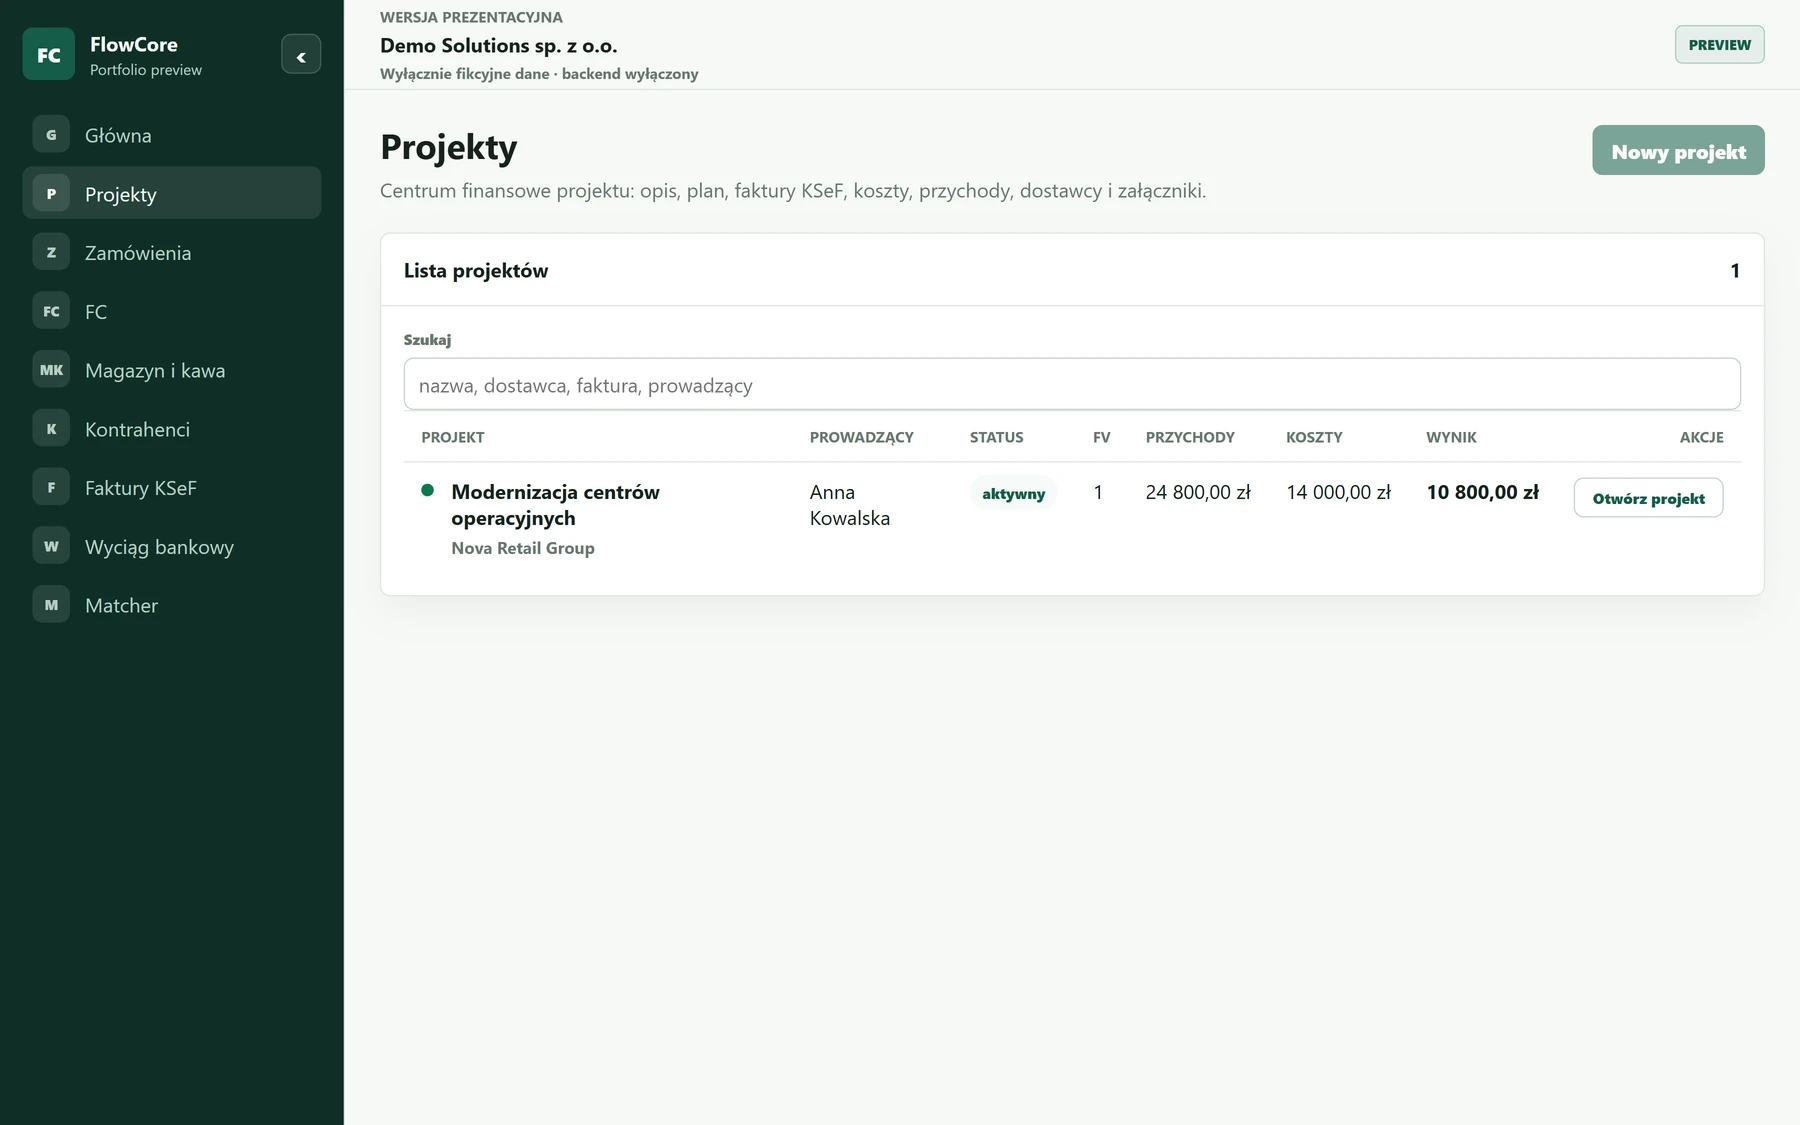Create a project with Nowy projekt button
Viewport: 1800px width, 1125px height.
tap(1678, 150)
